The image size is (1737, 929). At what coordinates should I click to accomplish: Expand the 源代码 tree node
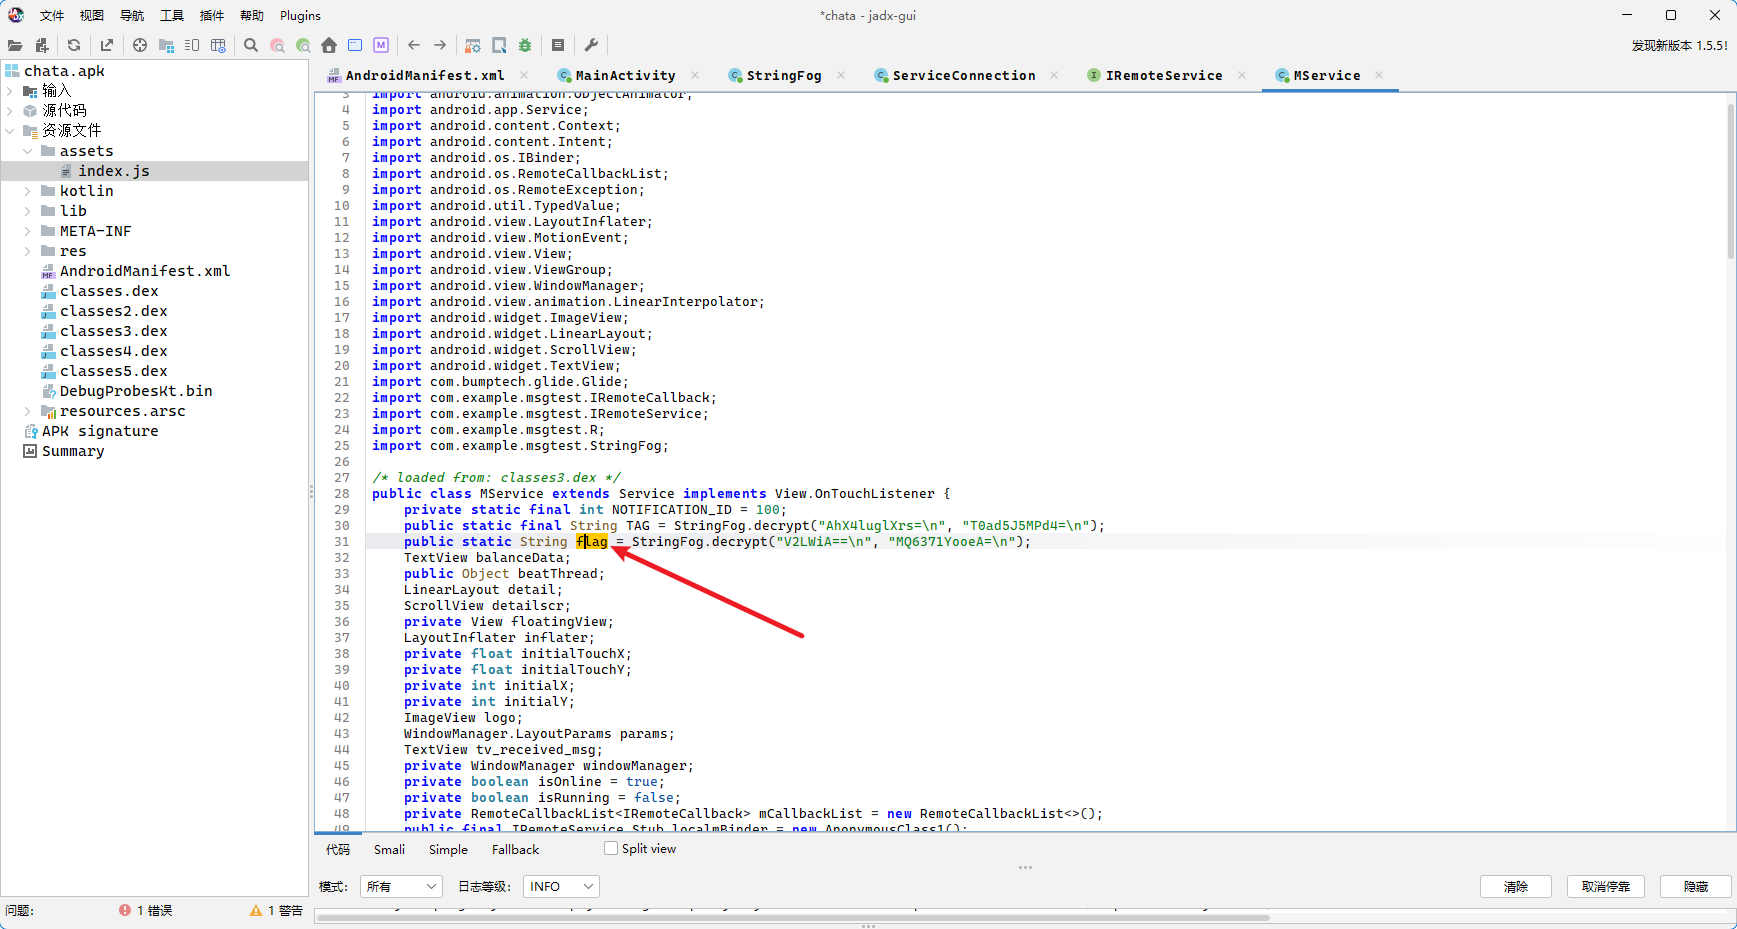coord(10,111)
